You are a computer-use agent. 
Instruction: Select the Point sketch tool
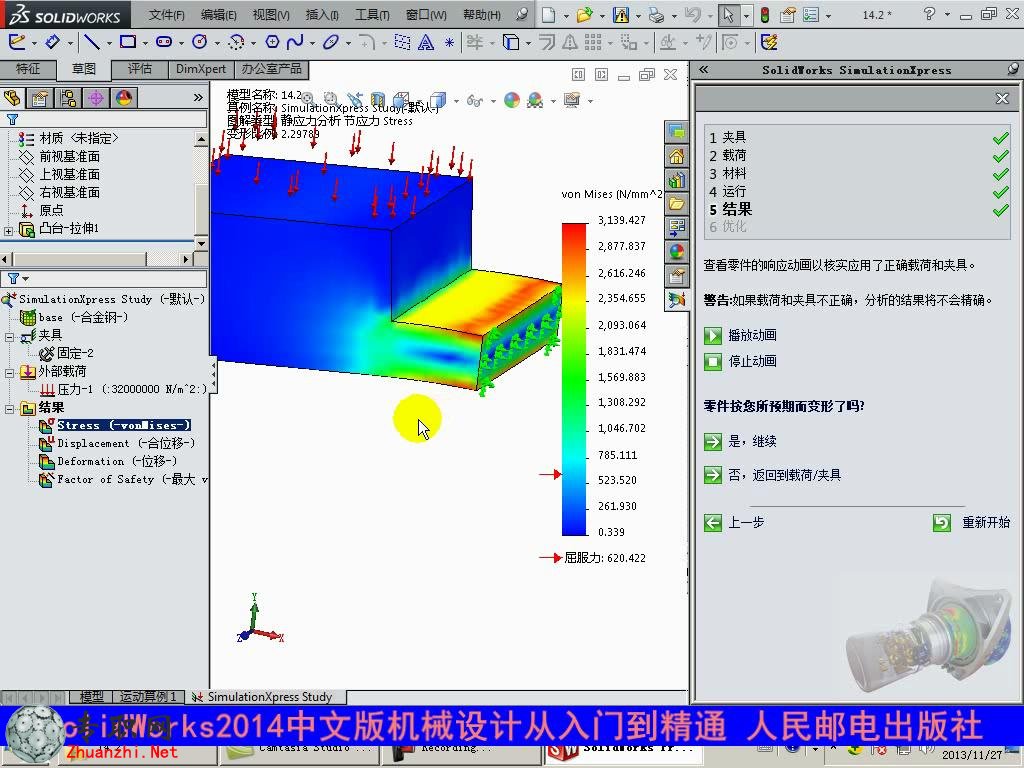tap(449, 43)
